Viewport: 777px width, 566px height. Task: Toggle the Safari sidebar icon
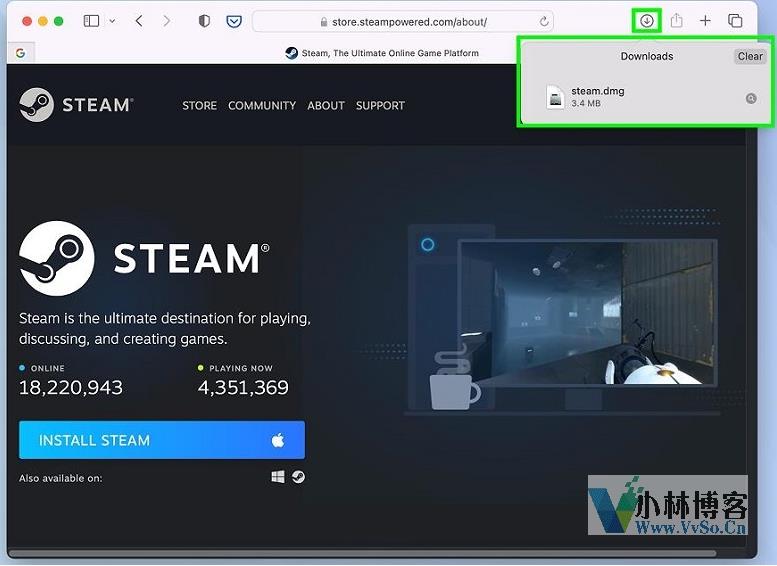click(91, 21)
